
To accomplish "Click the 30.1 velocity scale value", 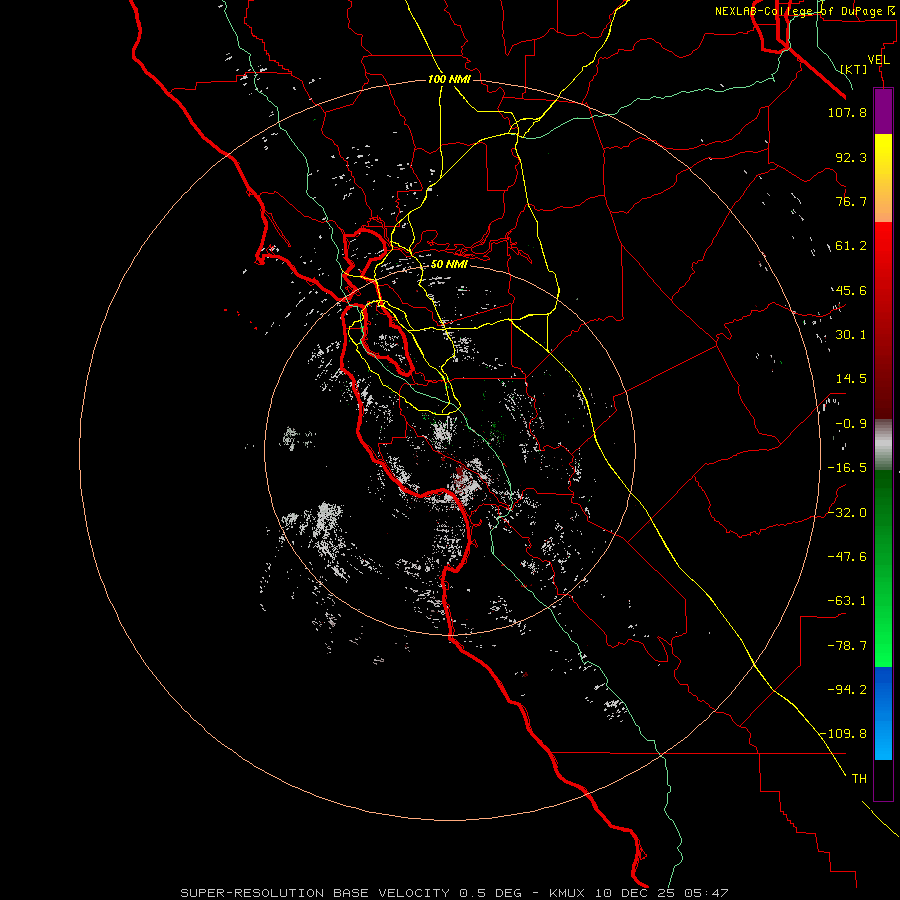I will pos(851,335).
